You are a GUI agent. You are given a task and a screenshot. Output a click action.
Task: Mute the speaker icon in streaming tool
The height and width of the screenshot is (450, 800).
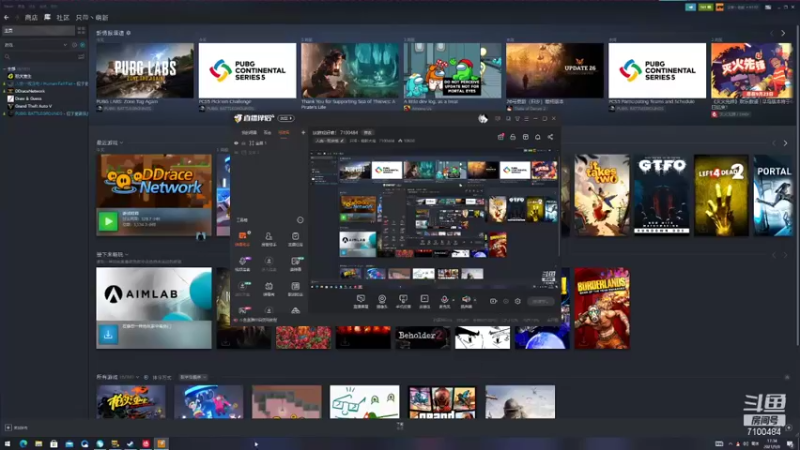coord(466,301)
